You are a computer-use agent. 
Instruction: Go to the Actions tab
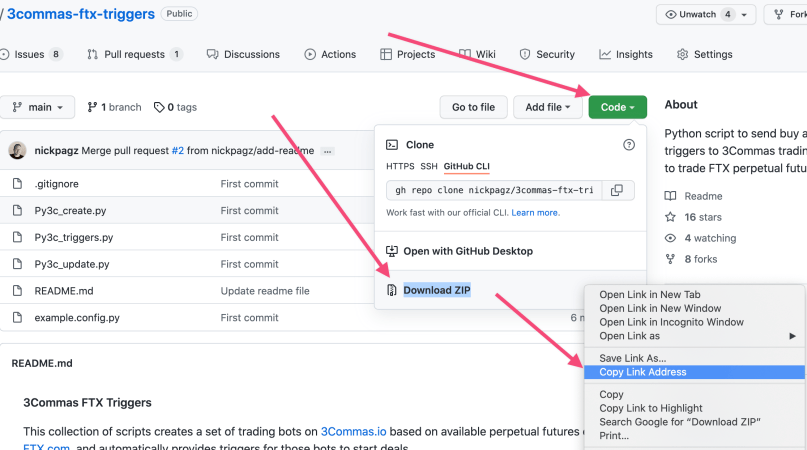(x=330, y=54)
